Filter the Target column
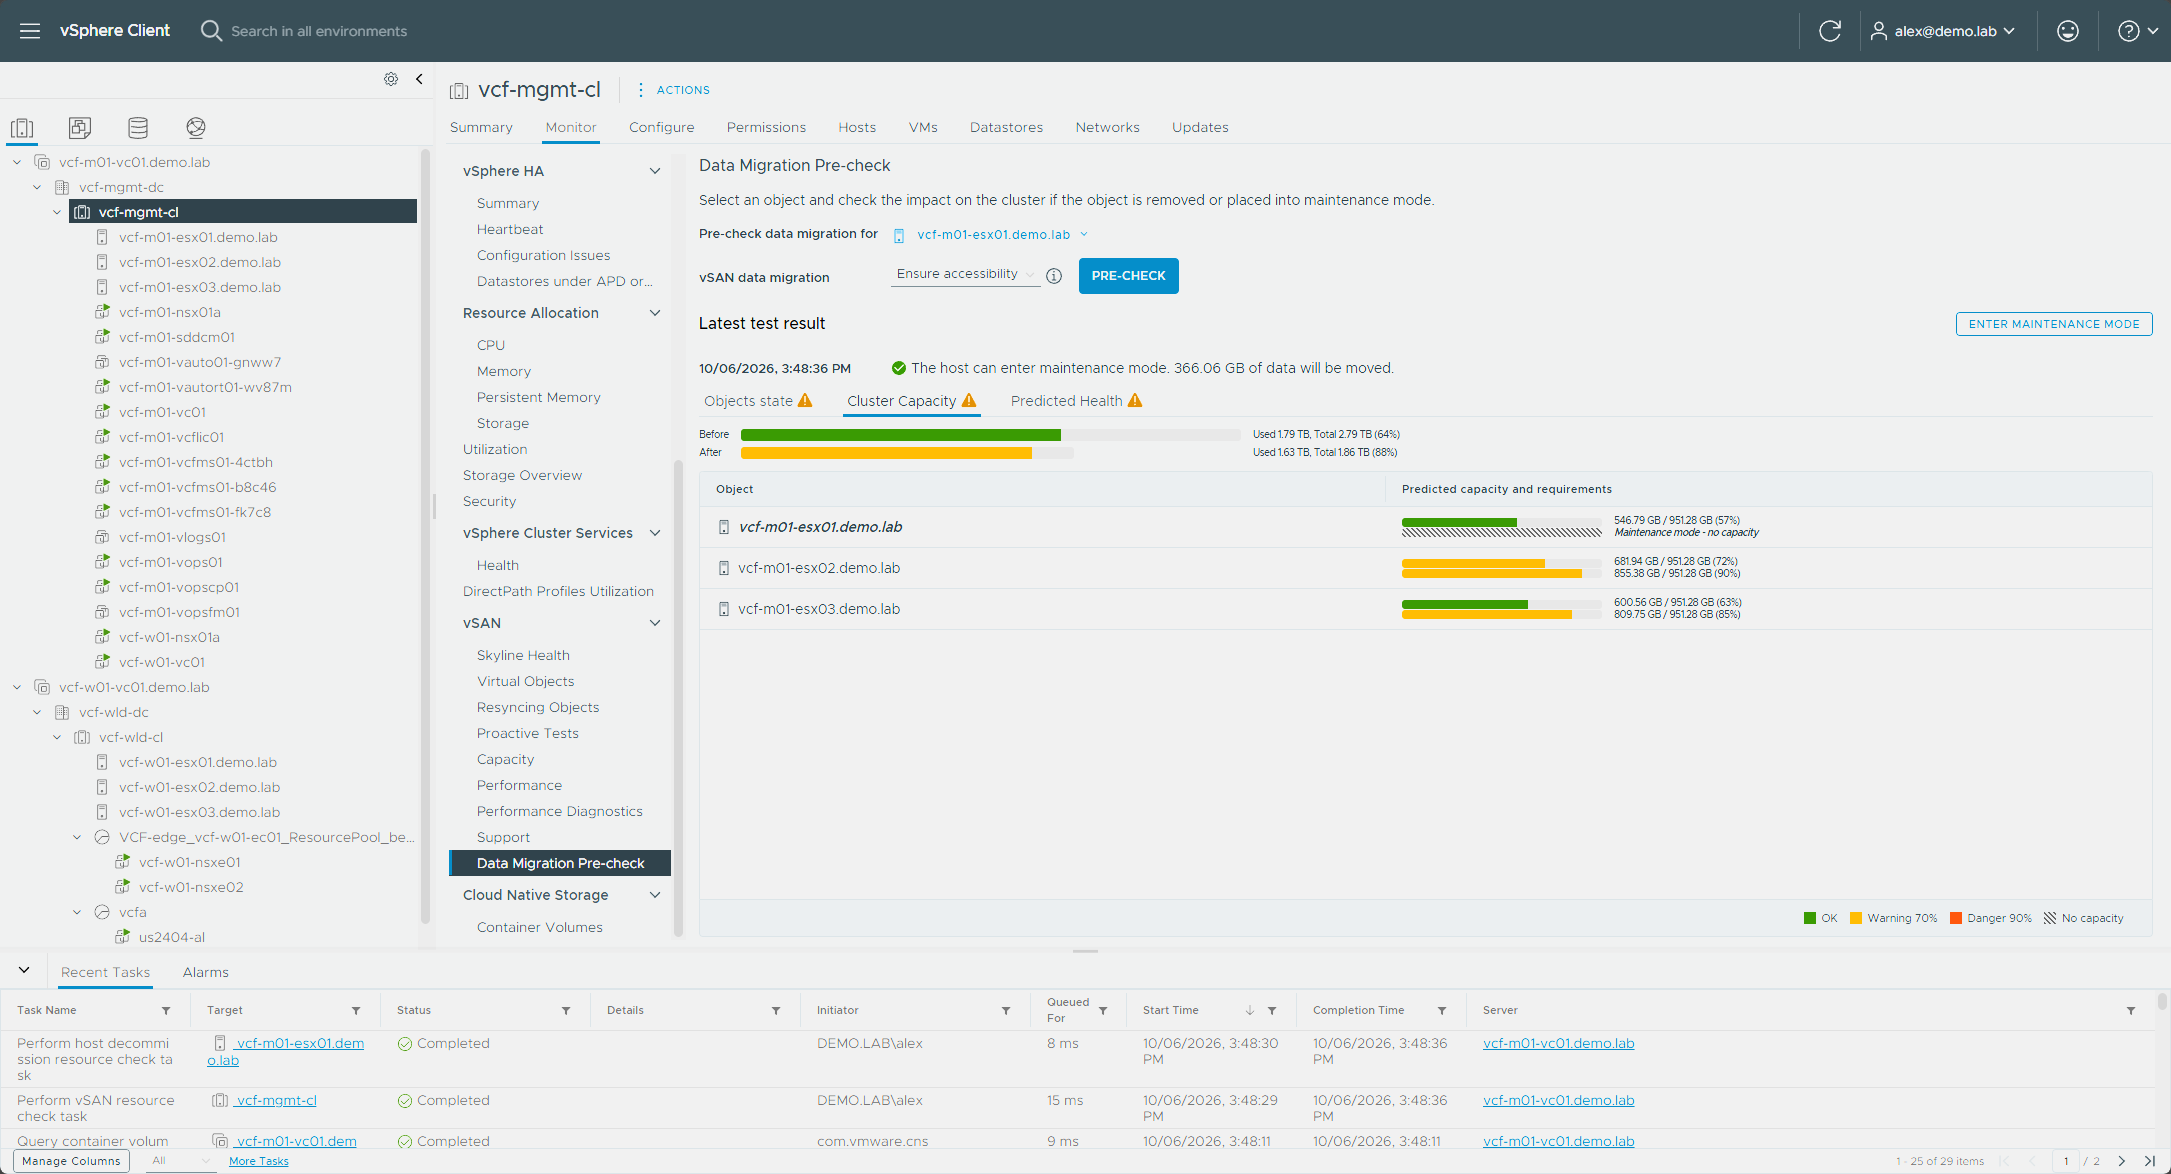 point(356,1011)
